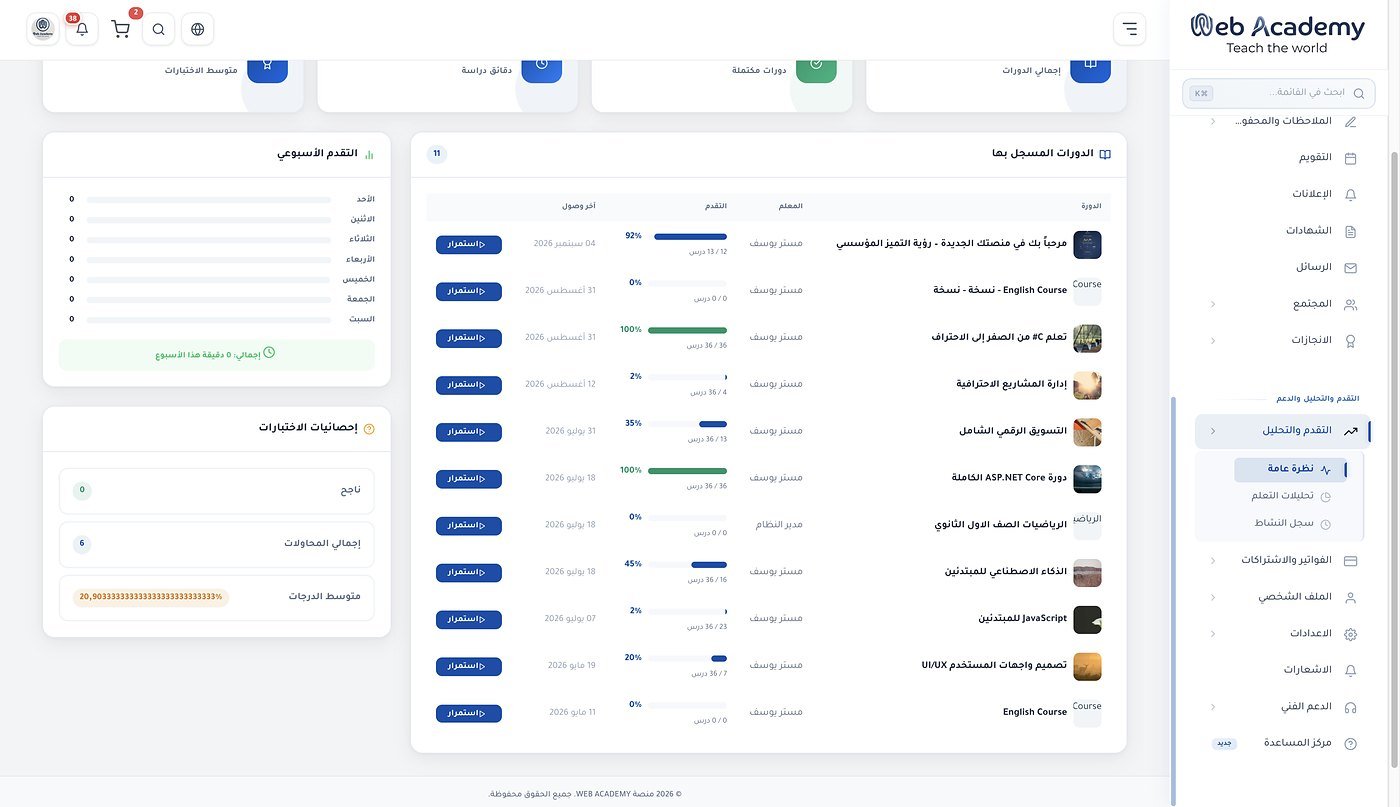Click the trend chart icon beside التقدم والتحليل
The image size is (1400, 807).
point(1350,431)
